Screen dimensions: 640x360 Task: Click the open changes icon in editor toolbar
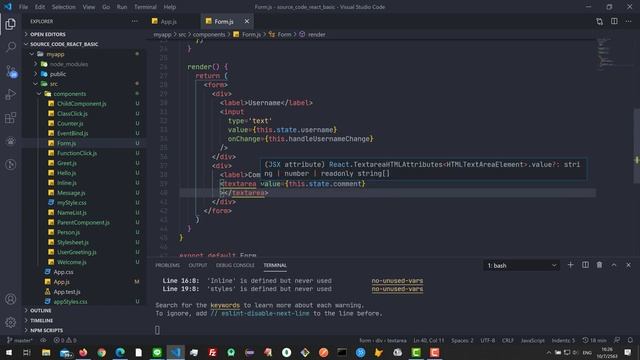point(599,21)
